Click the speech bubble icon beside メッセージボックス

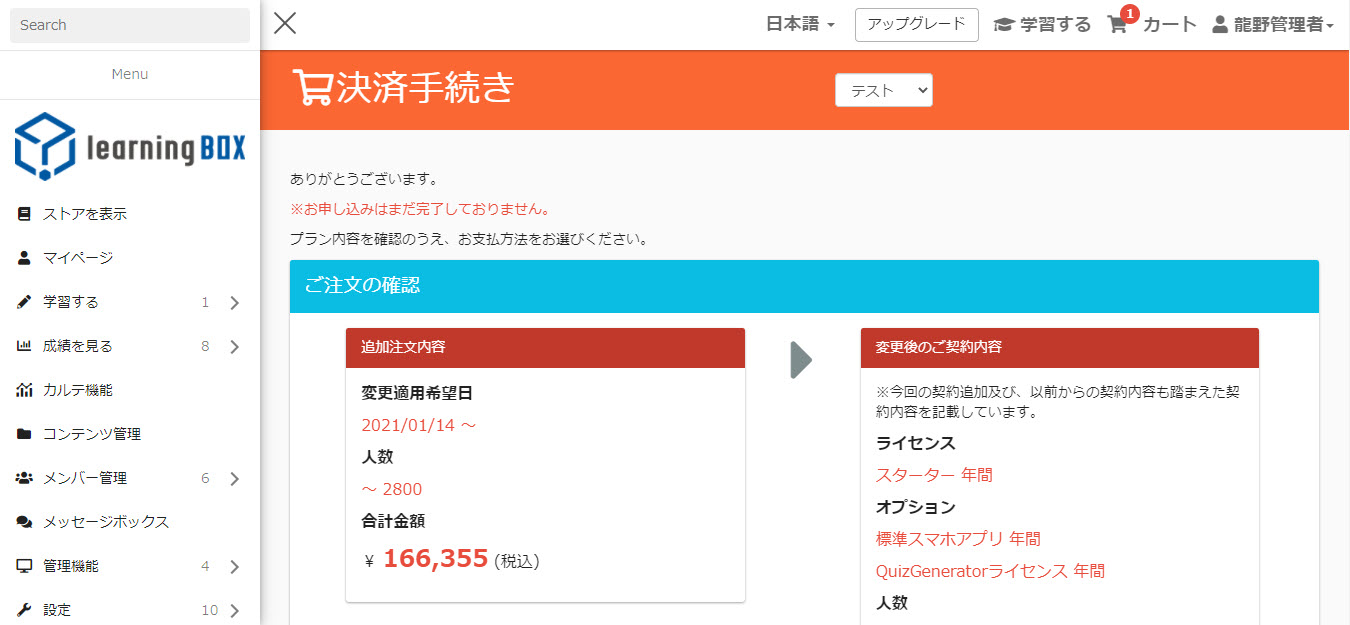tap(24, 522)
